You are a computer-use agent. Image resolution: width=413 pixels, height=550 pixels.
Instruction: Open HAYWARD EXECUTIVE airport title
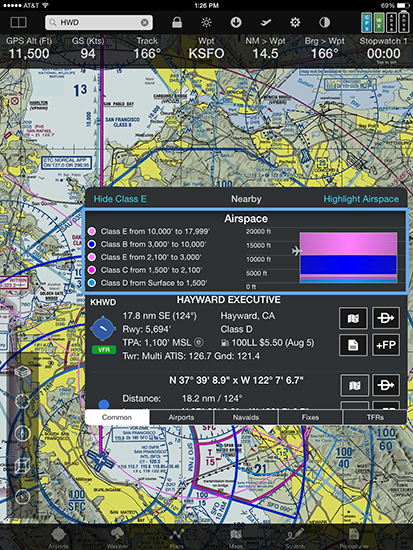pos(228,300)
